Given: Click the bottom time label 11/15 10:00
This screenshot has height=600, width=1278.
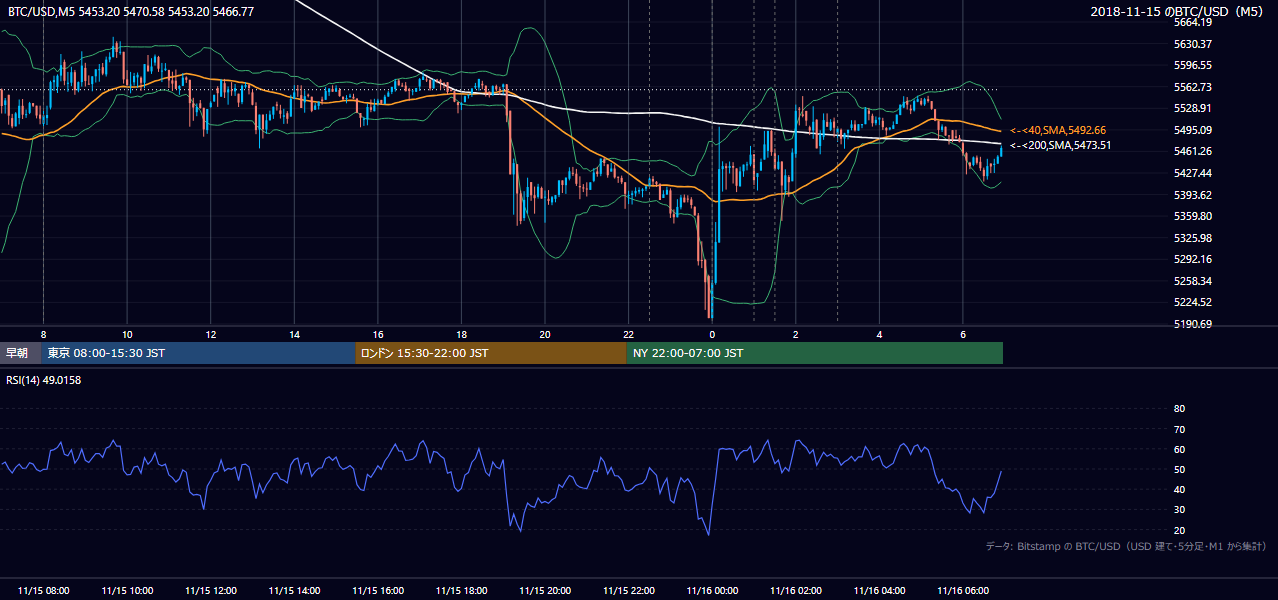Looking at the screenshot, I should [127, 591].
